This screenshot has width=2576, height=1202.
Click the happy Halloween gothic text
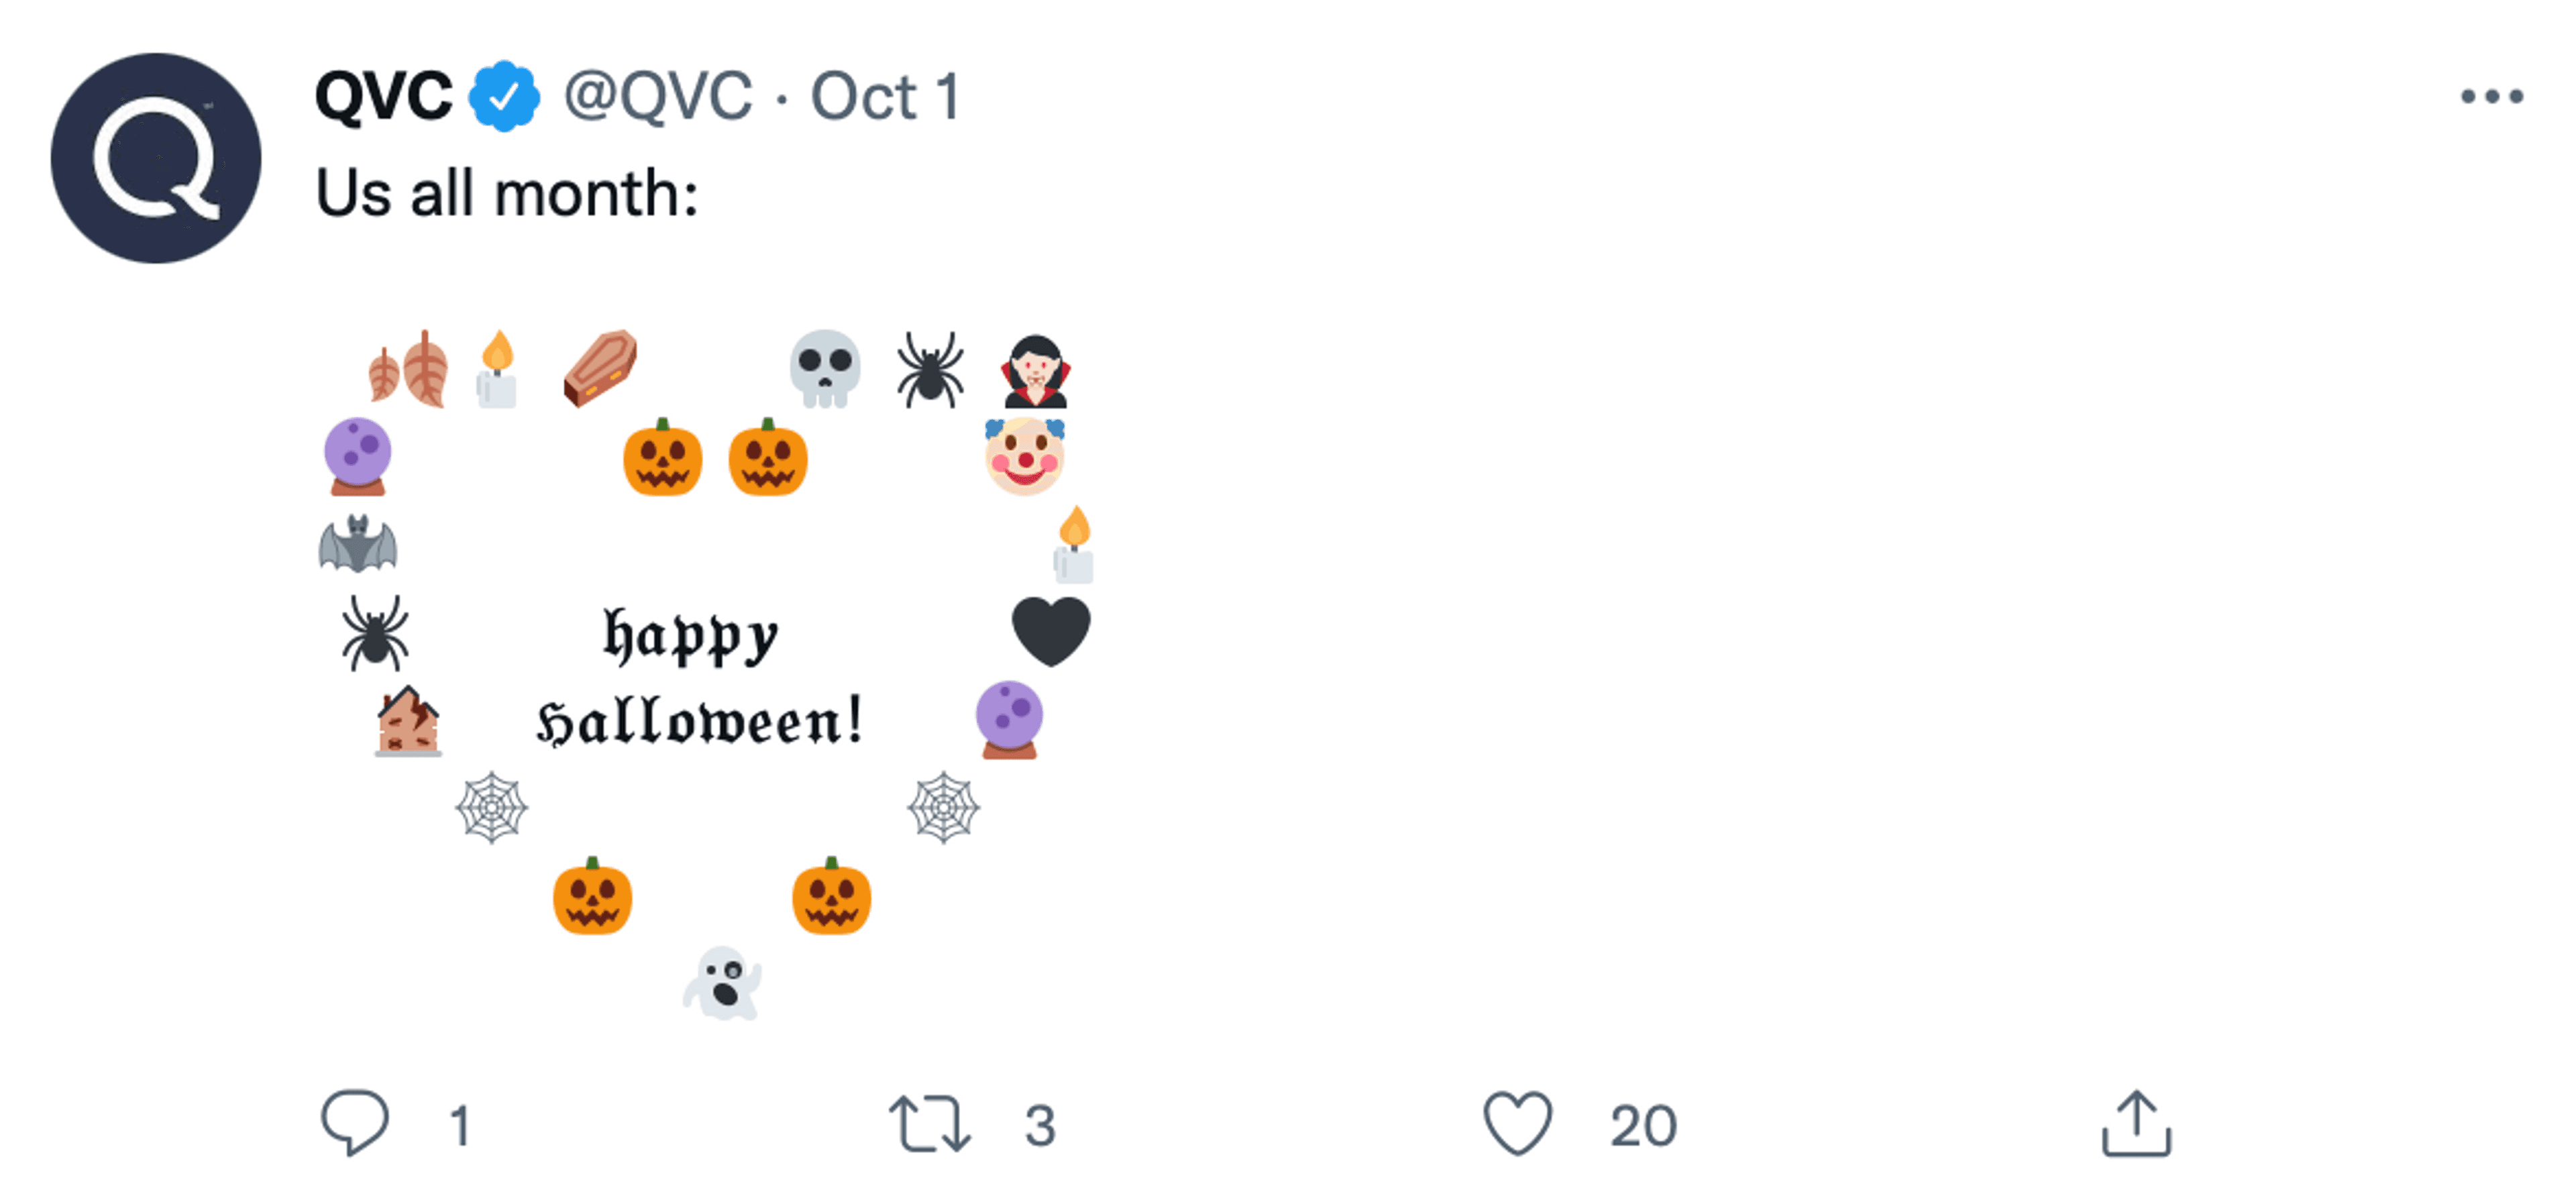tap(698, 678)
